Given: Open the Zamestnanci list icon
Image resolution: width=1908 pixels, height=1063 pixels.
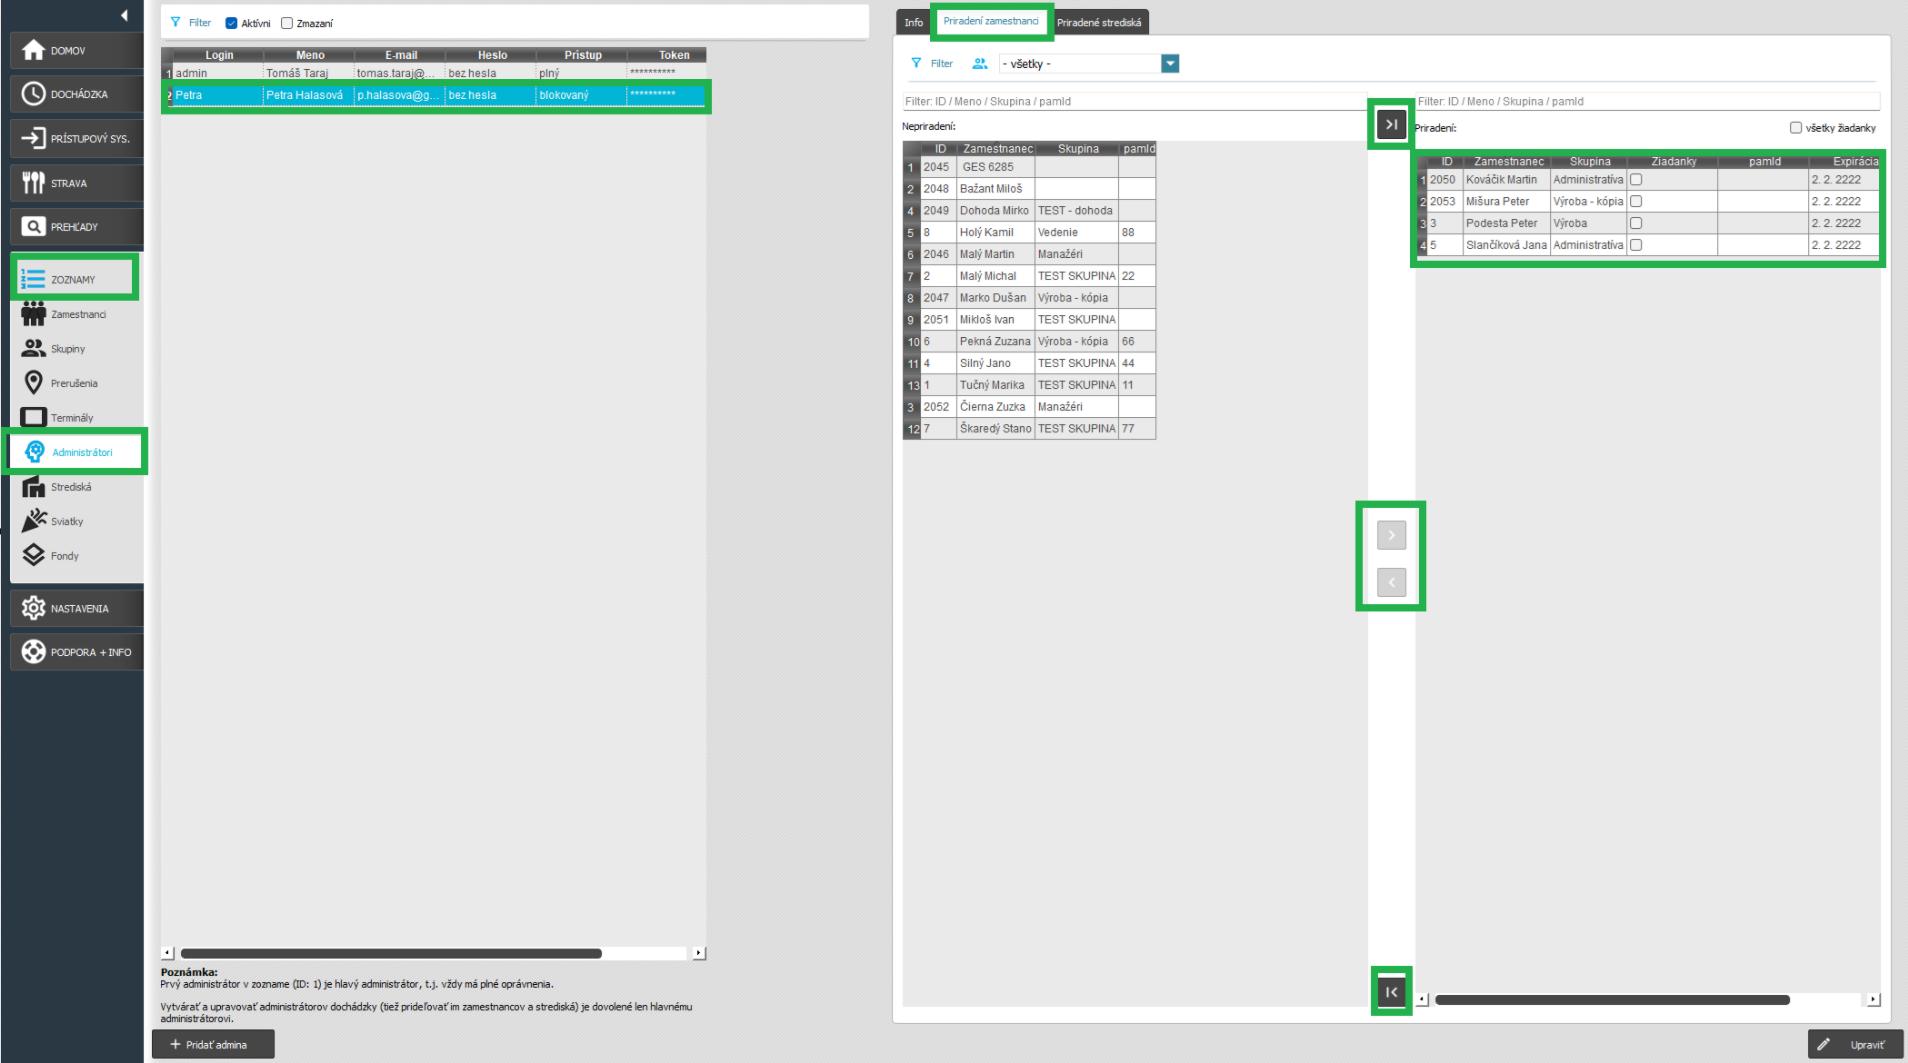Looking at the screenshot, I should (34, 314).
